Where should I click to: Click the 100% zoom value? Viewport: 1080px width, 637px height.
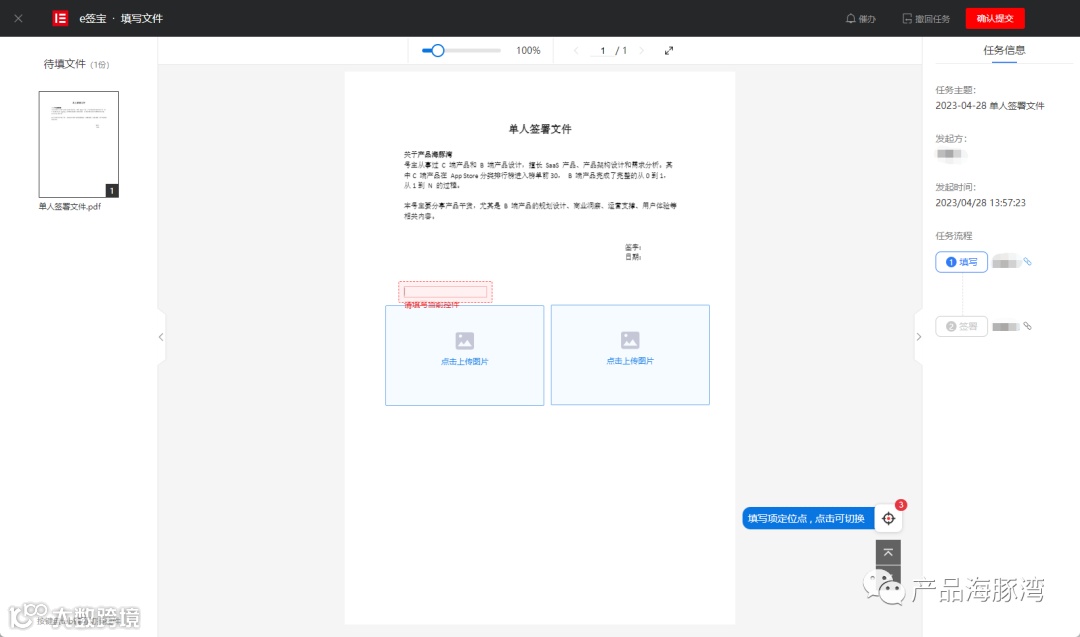(528, 50)
